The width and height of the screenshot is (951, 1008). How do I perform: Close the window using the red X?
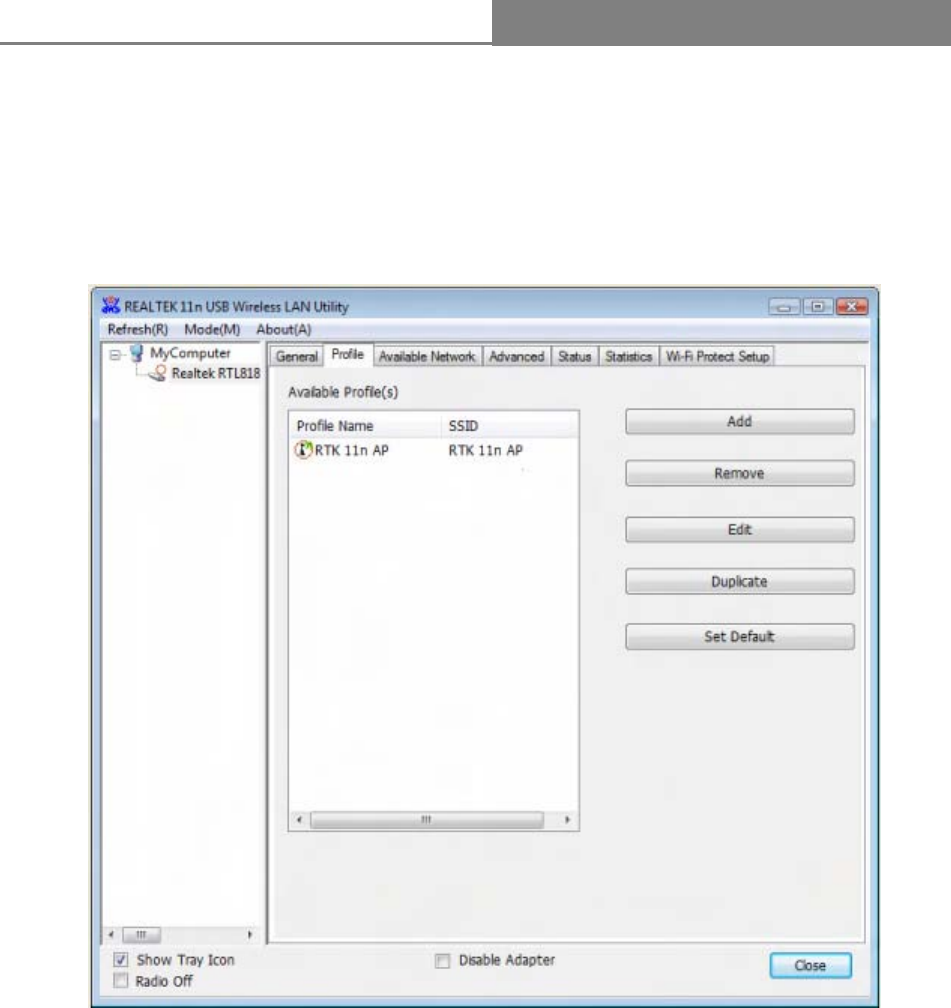pos(852,307)
